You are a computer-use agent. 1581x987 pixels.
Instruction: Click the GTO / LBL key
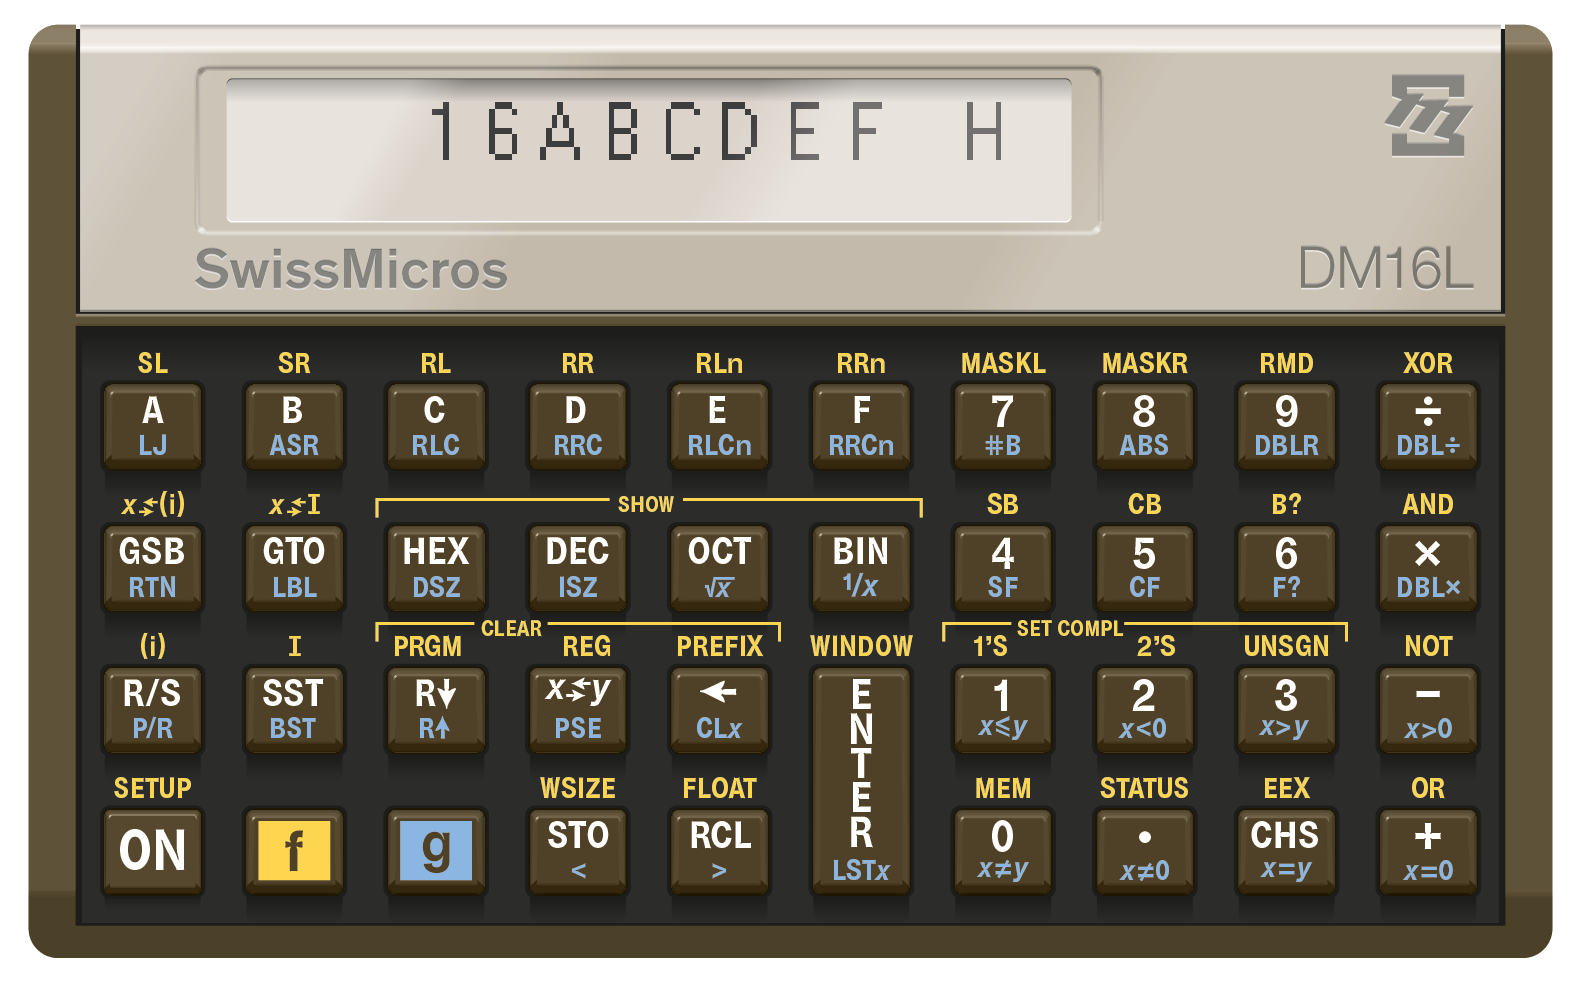click(294, 568)
